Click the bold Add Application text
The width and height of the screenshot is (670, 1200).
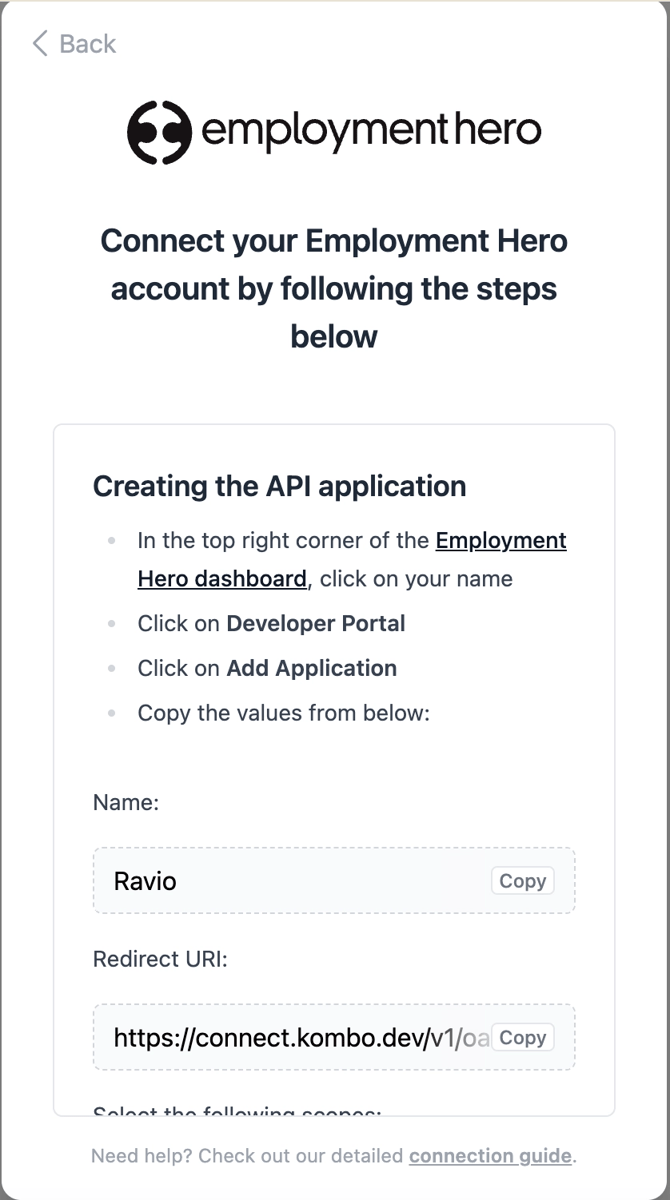[x=312, y=668]
